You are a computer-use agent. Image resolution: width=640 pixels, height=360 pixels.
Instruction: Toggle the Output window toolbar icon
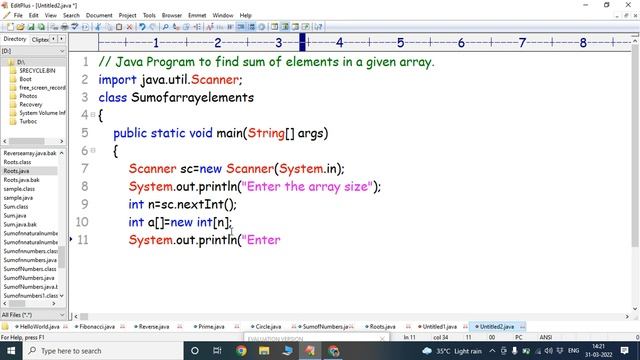295,27
